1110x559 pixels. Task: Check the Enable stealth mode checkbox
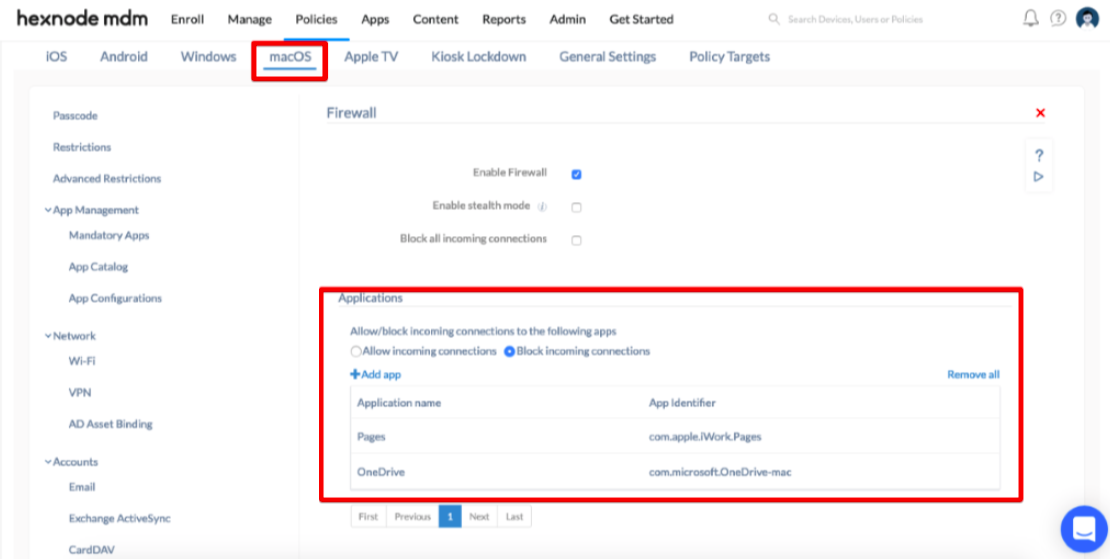tap(576, 207)
